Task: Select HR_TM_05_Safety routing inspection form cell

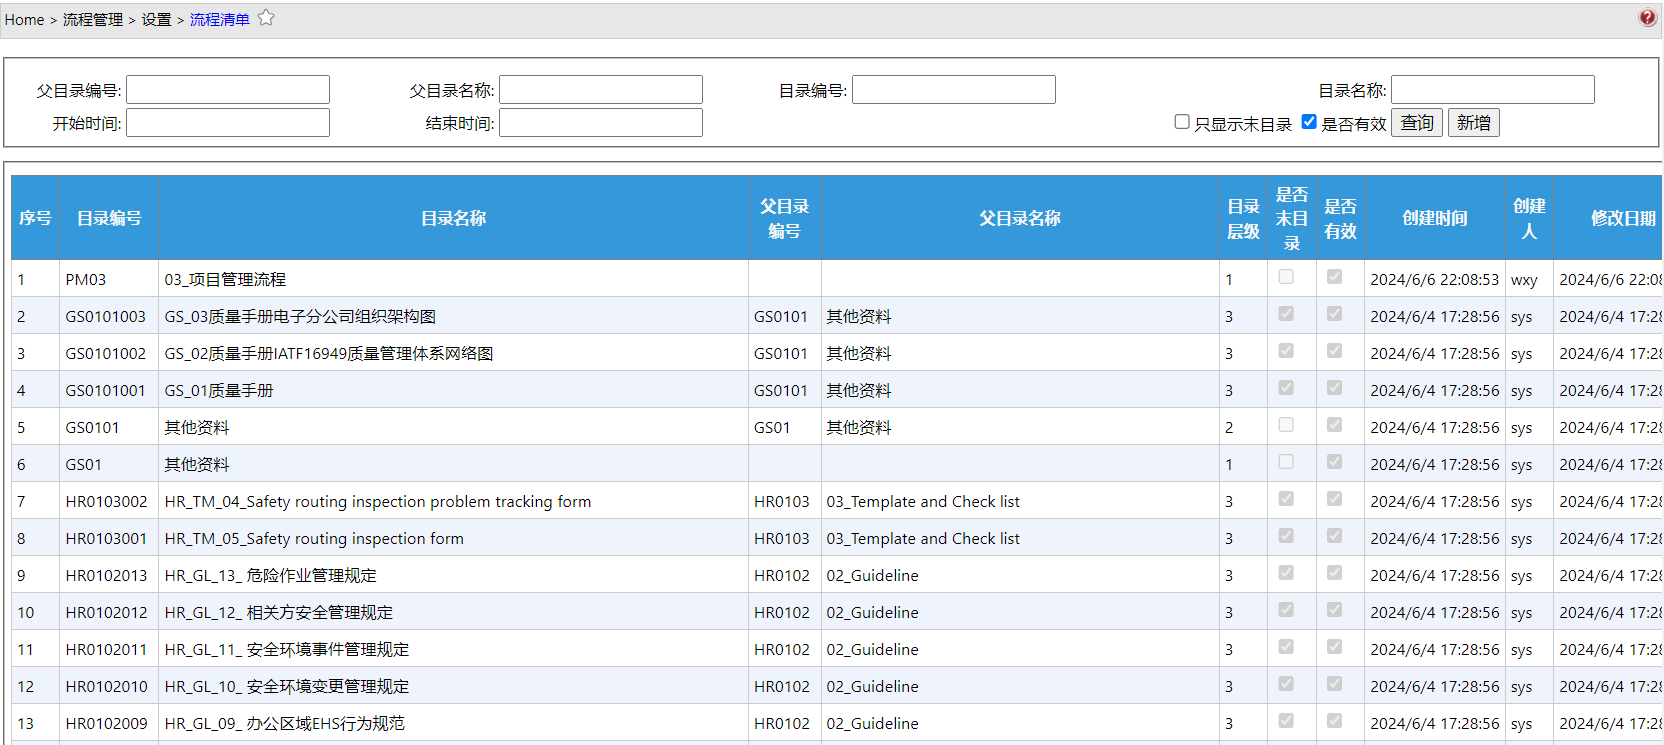Action: click(453, 538)
